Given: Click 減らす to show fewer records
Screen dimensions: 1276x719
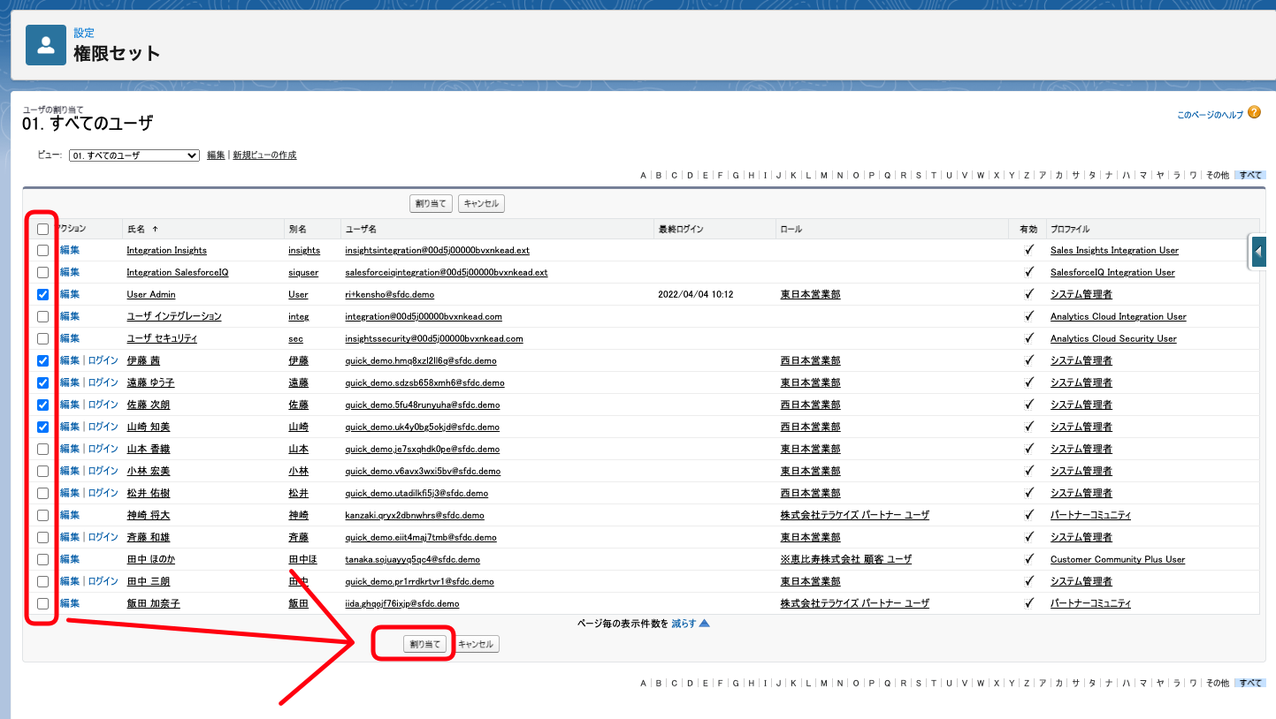Looking at the screenshot, I should [683, 623].
